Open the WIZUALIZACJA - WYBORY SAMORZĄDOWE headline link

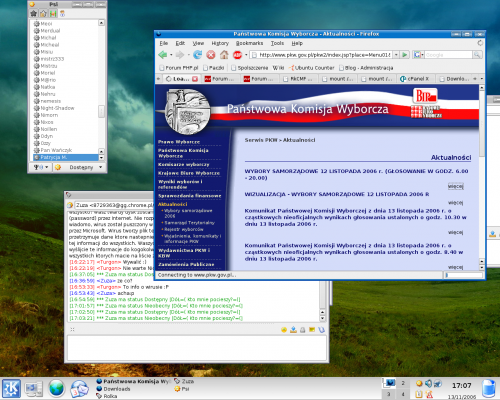point(337,194)
